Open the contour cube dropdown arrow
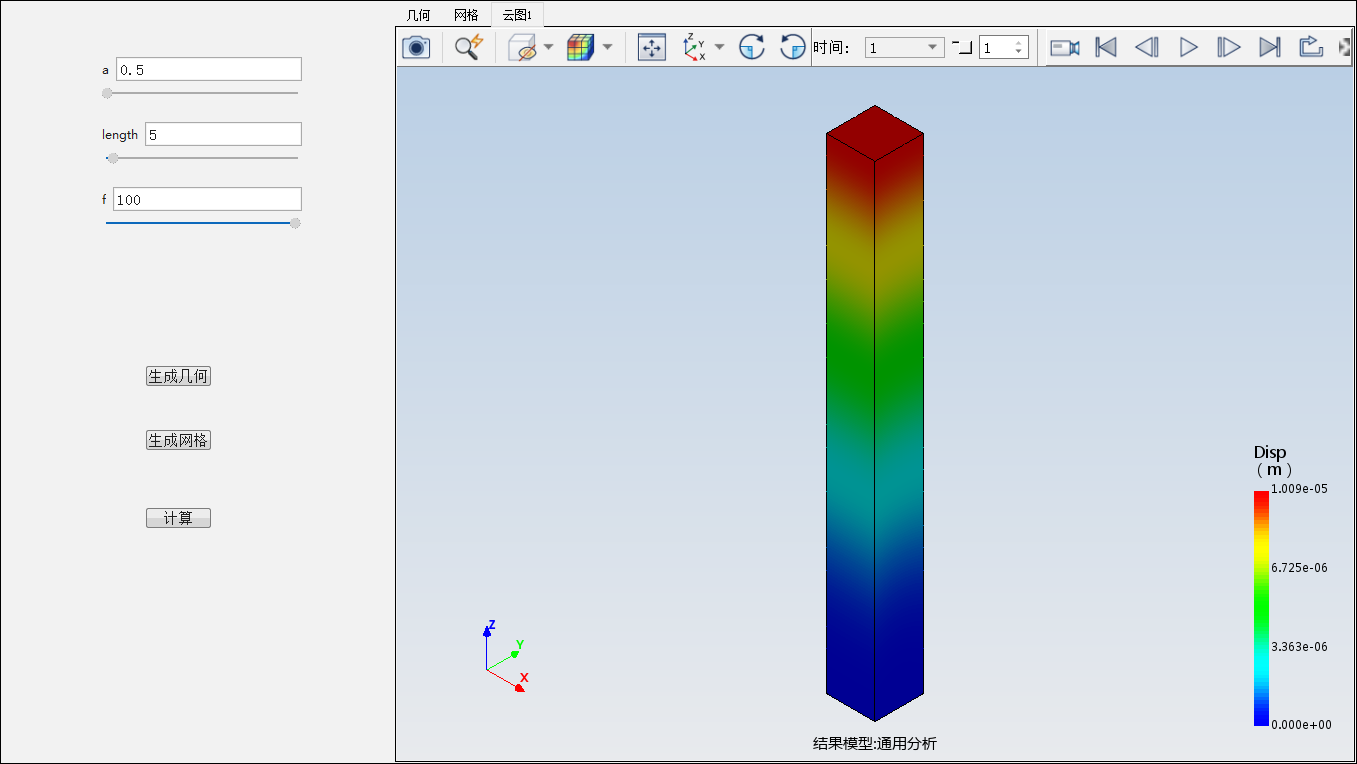1357x764 pixels. (x=607, y=47)
